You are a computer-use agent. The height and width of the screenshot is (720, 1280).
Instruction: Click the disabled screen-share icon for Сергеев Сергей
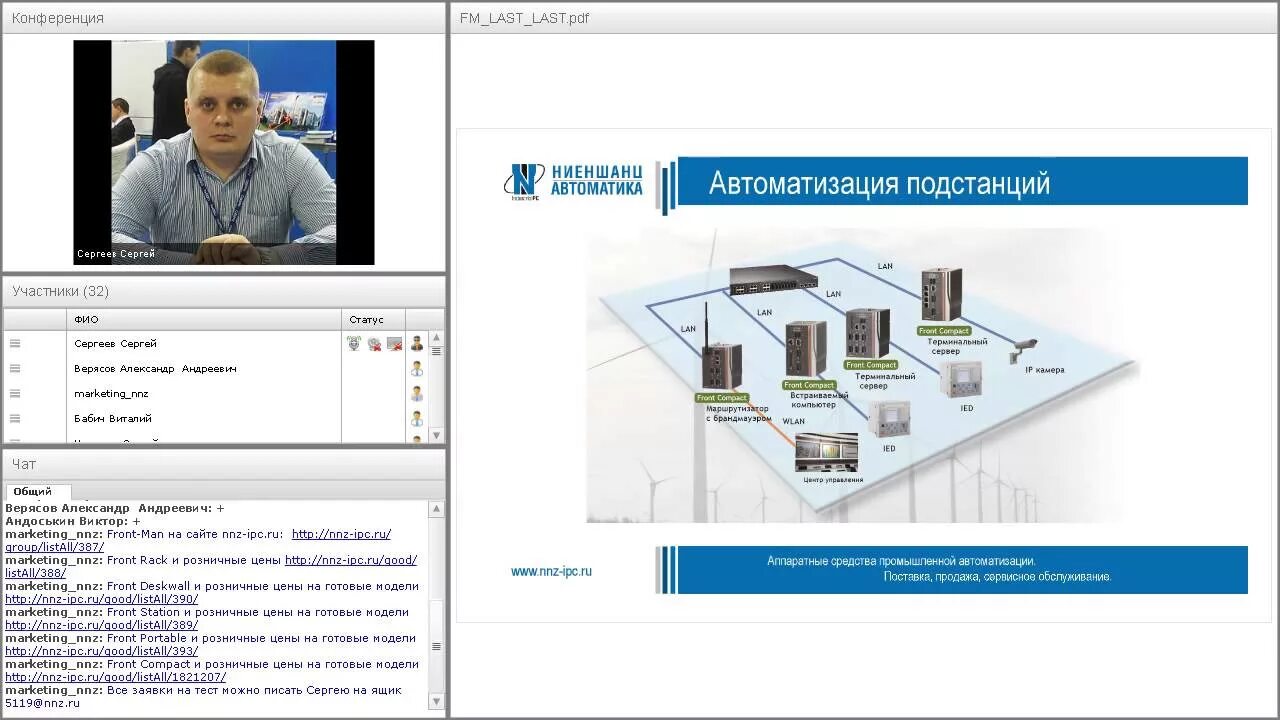click(394, 343)
